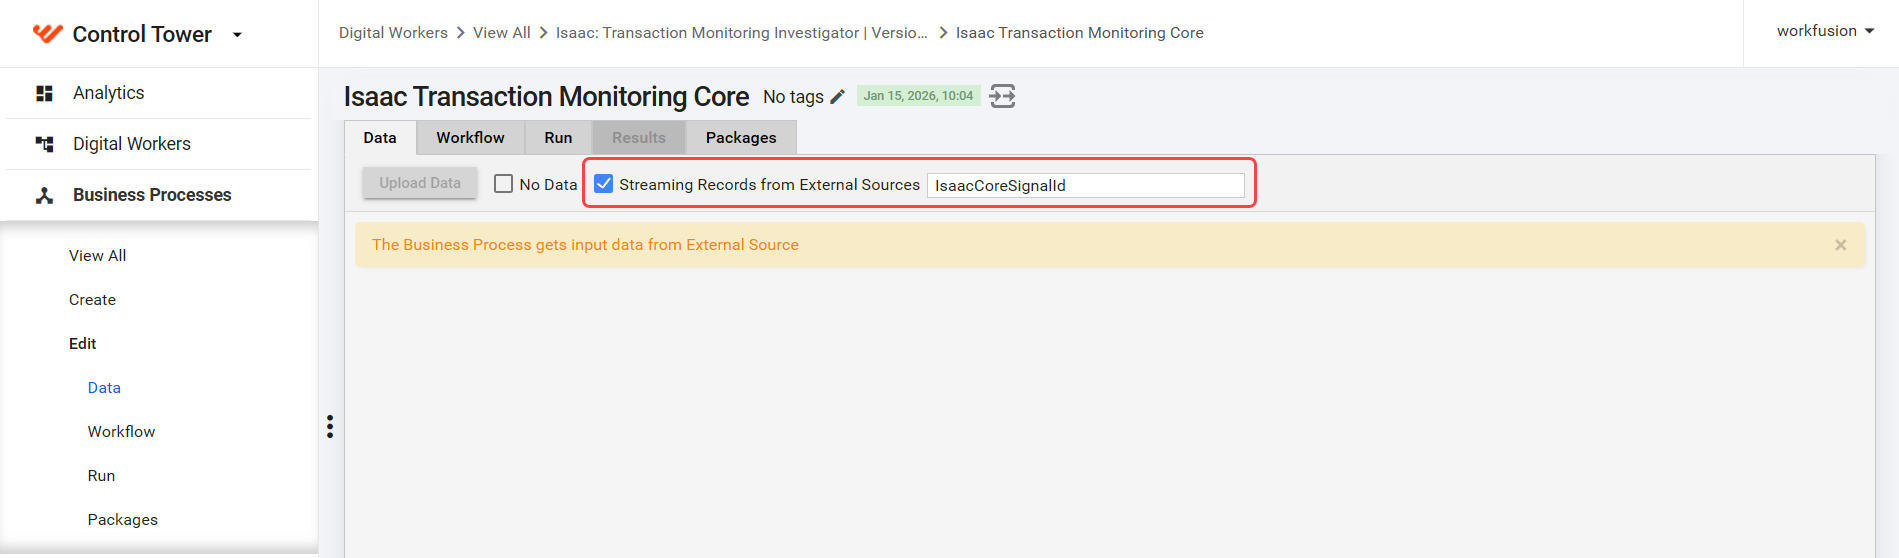Click the No tags label

[793, 97]
